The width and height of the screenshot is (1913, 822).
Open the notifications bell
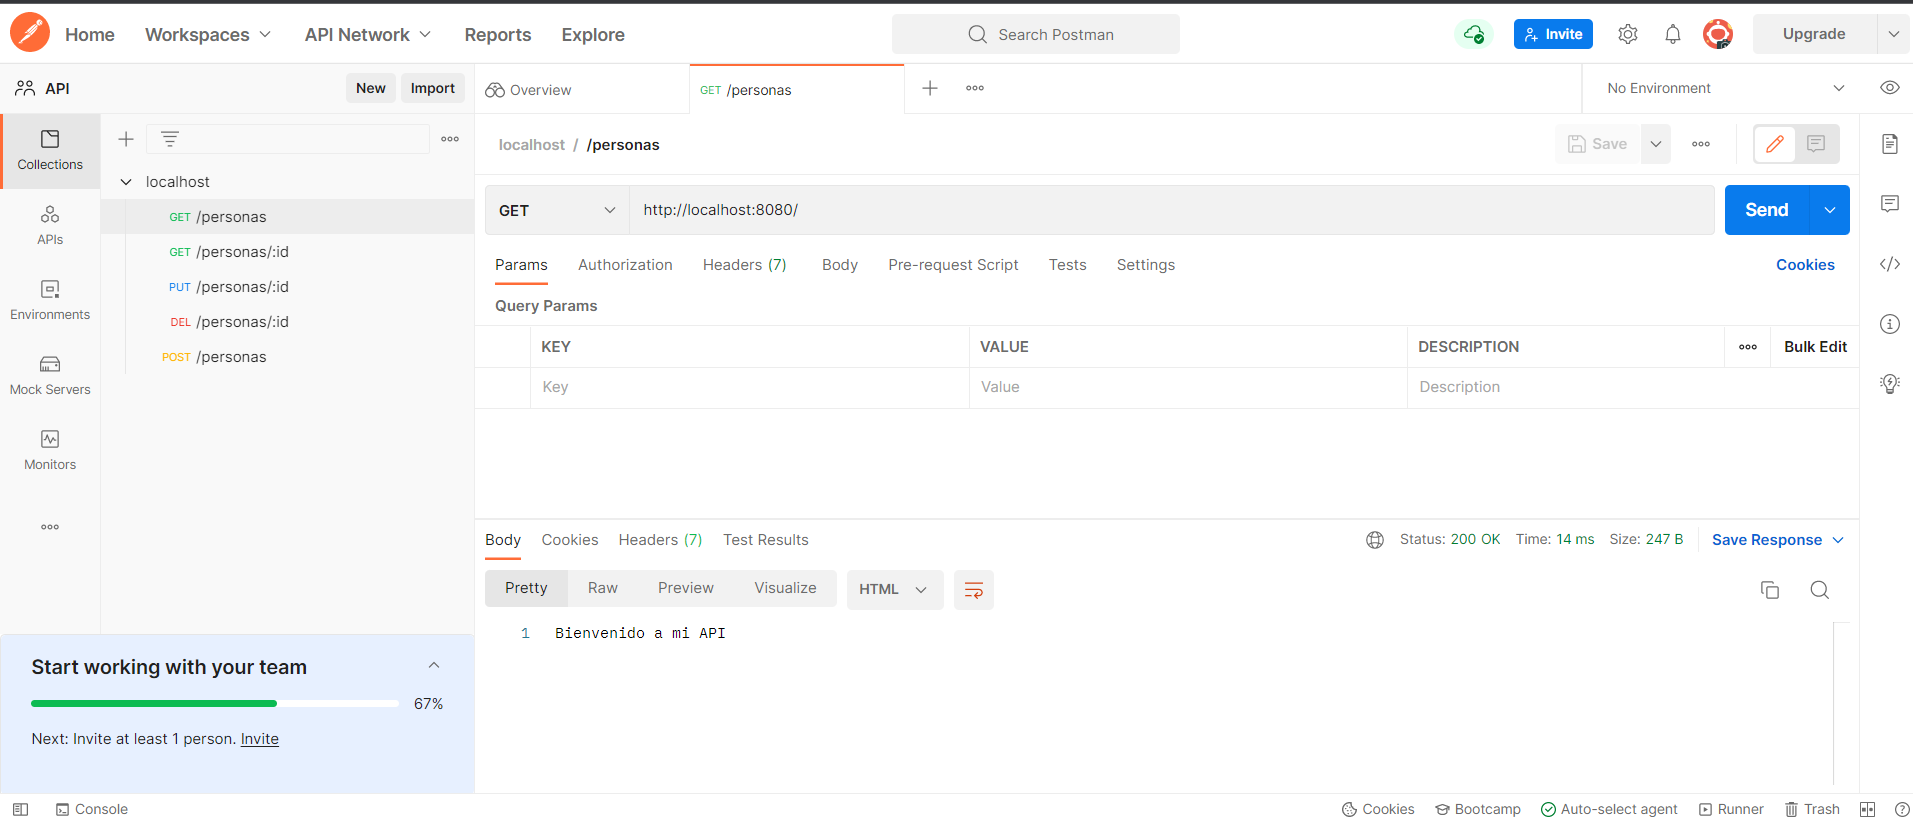[1673, 34]
